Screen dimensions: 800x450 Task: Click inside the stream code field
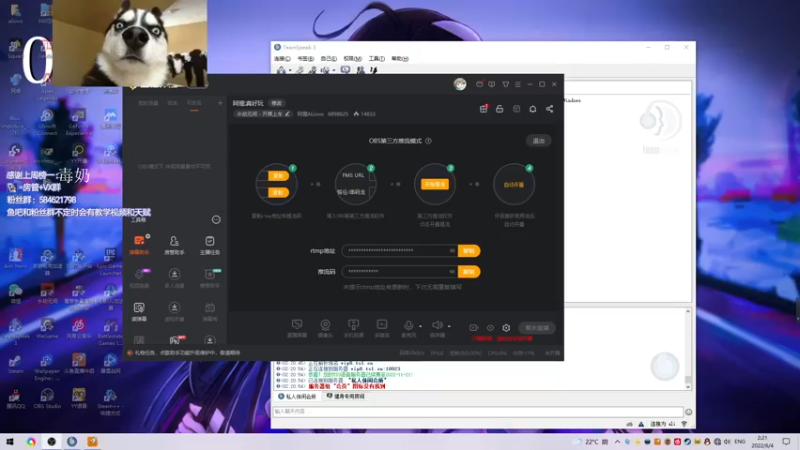click(399, 271)
